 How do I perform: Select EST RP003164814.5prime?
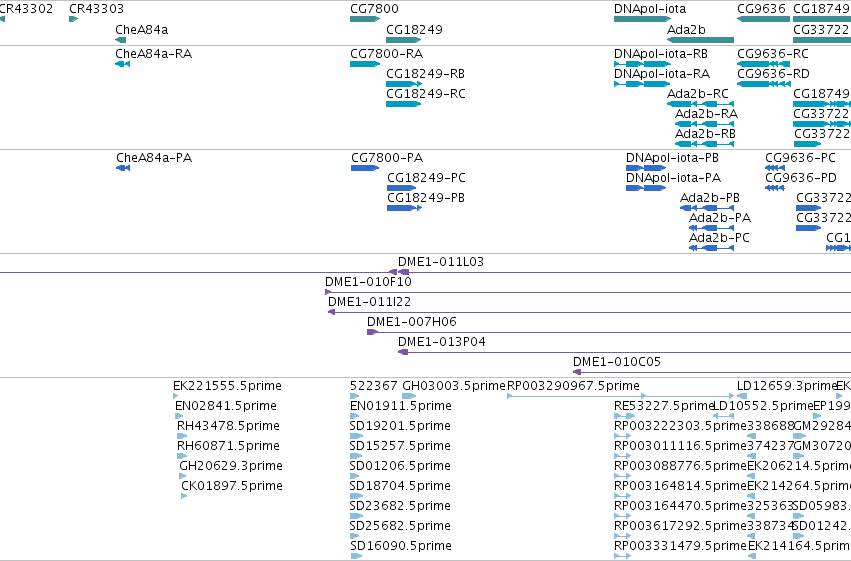[x=681, y=486]
